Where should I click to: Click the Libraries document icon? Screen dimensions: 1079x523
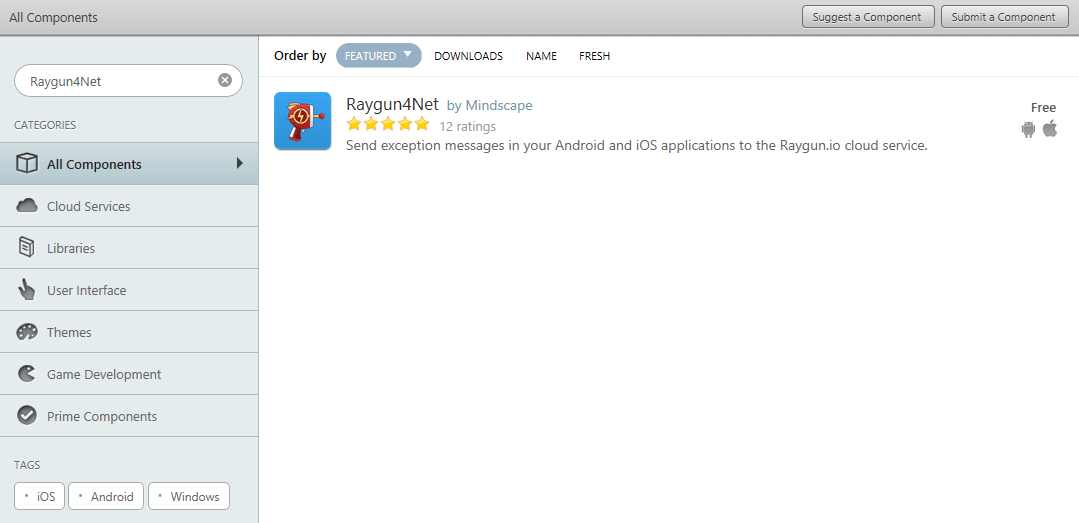[26, 248]
